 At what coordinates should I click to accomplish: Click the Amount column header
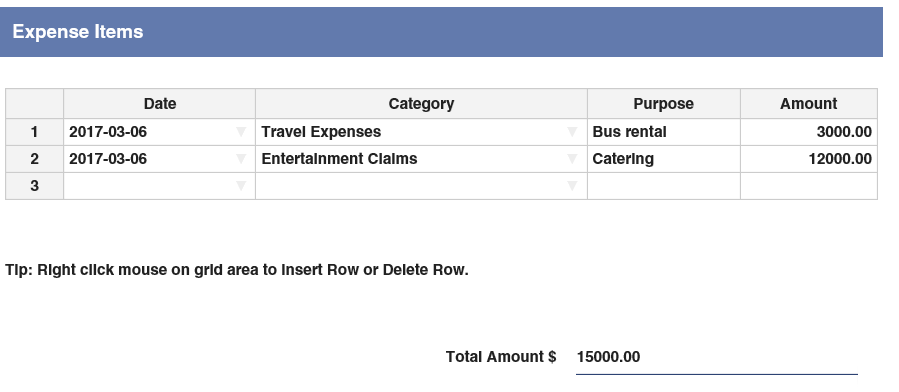point(809,104)
